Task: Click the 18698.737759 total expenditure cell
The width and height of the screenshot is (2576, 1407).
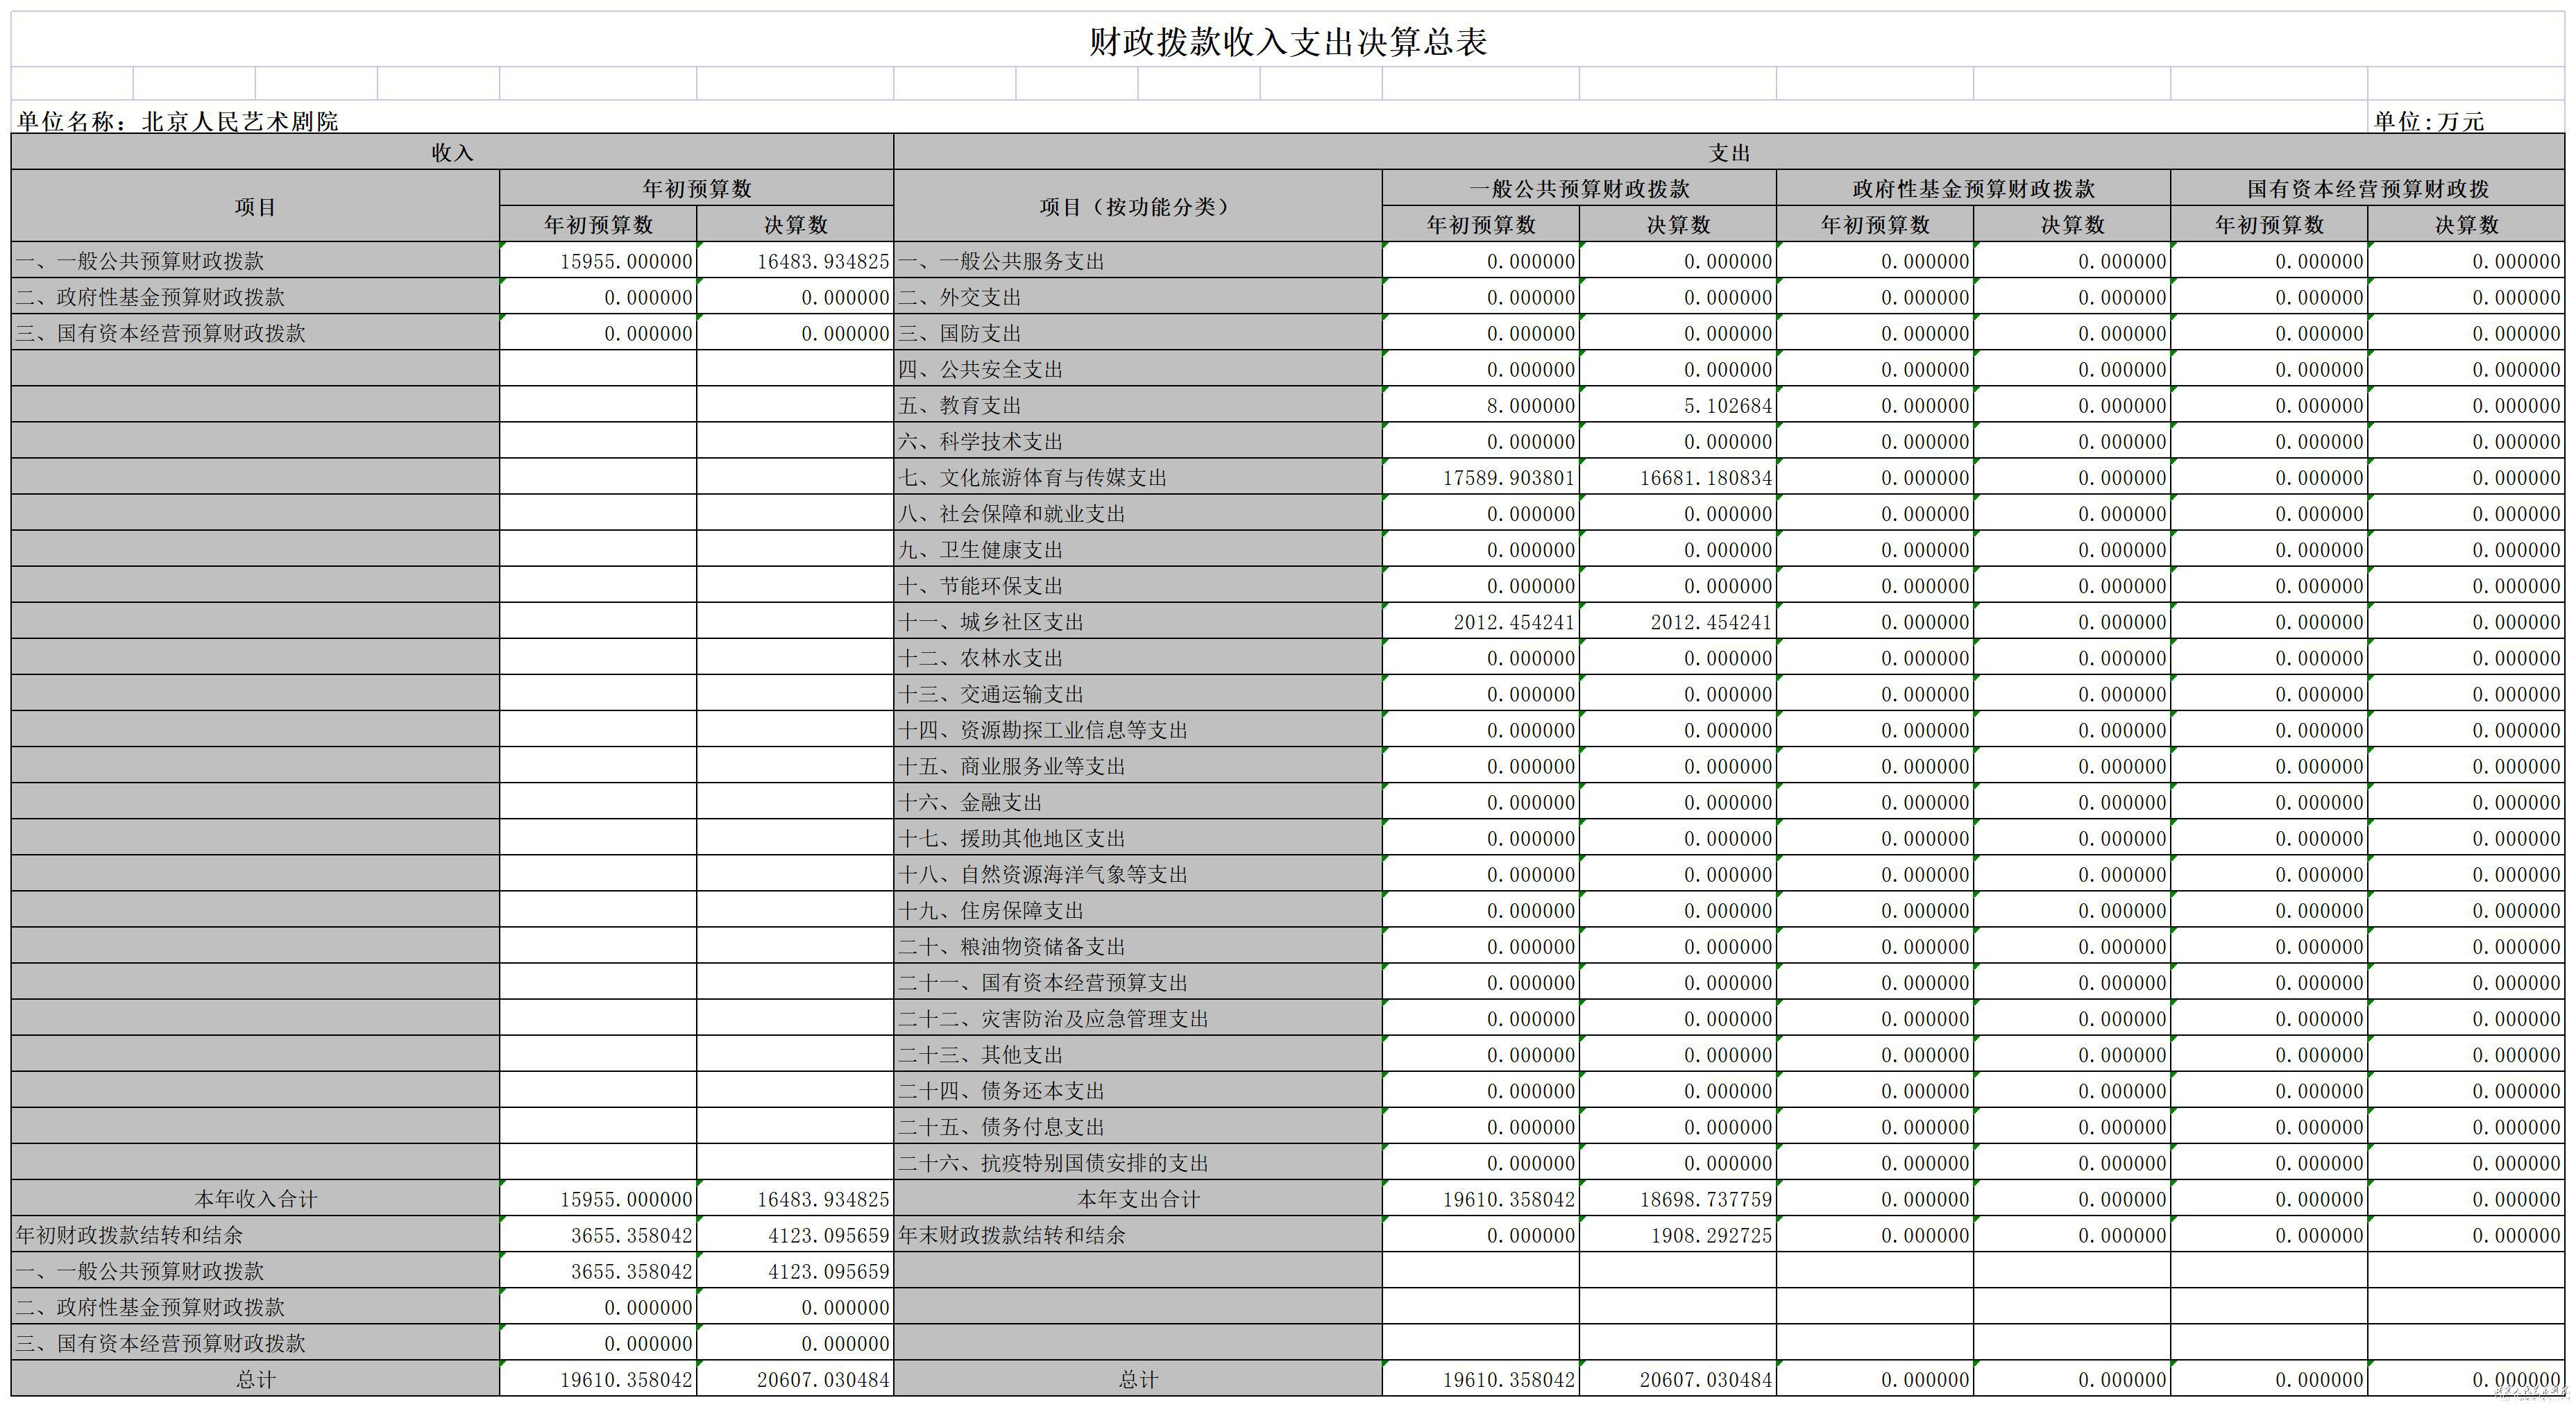Action: (1678, 1198)
